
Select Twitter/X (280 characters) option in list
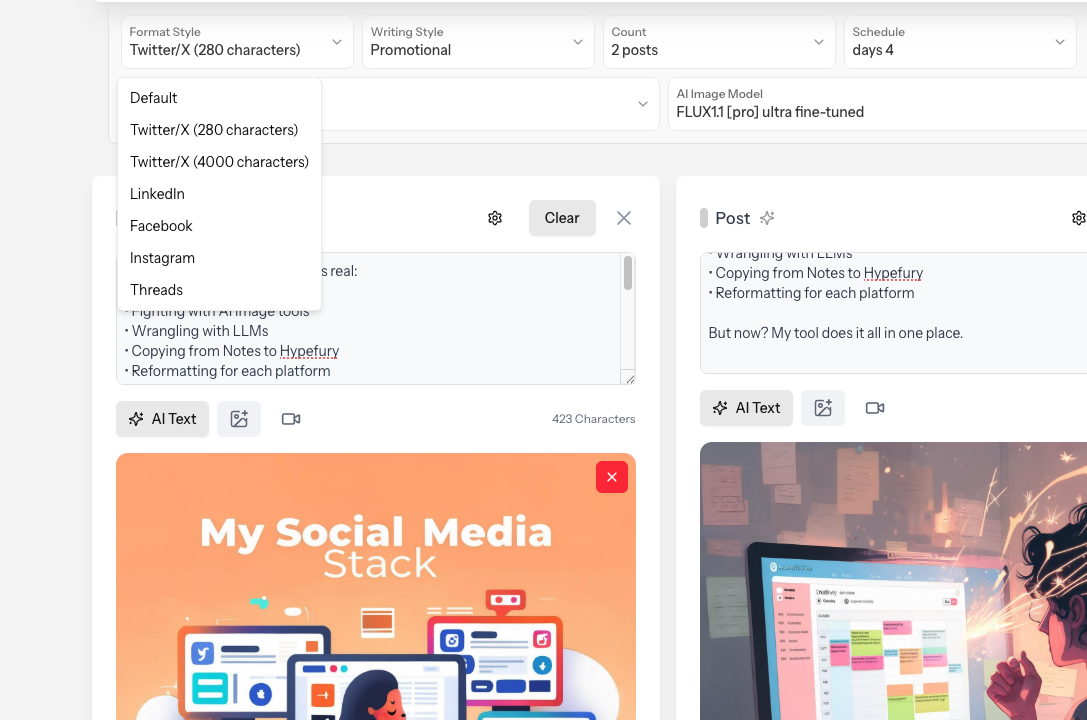(x=219, y=130)
